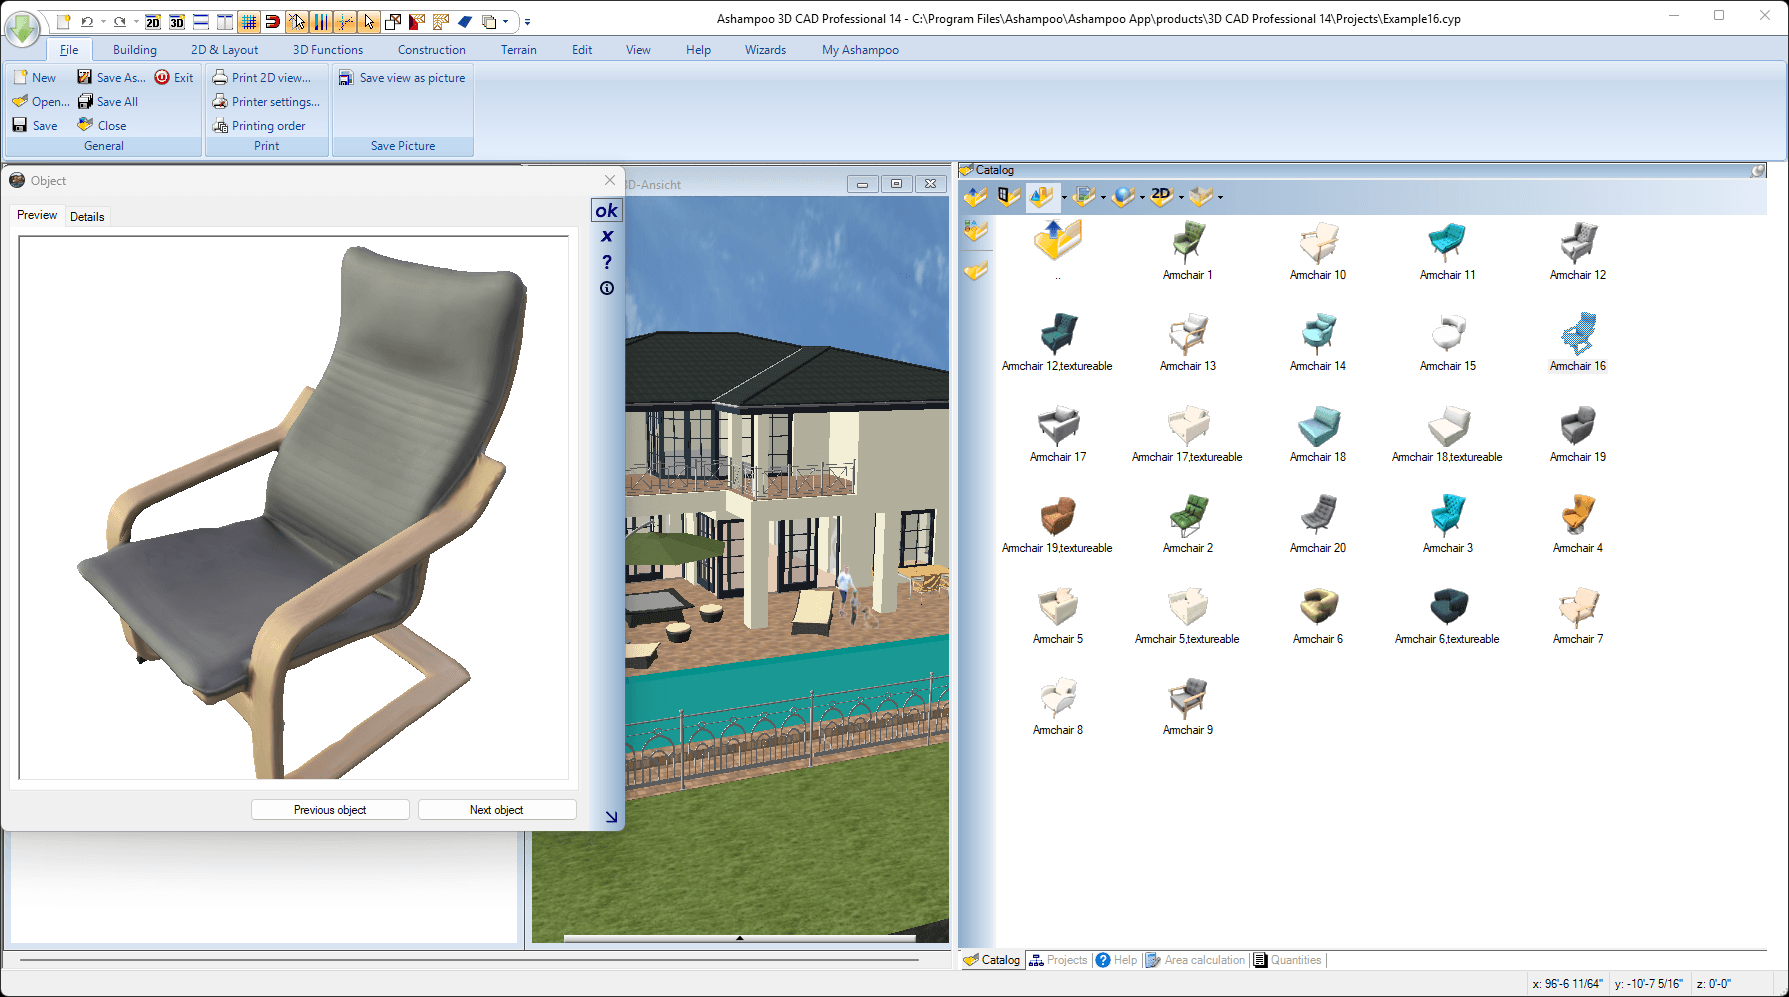Screen dimensions: 1789x997
Task: Open the Terrain menu
Action: coord(519,49)
